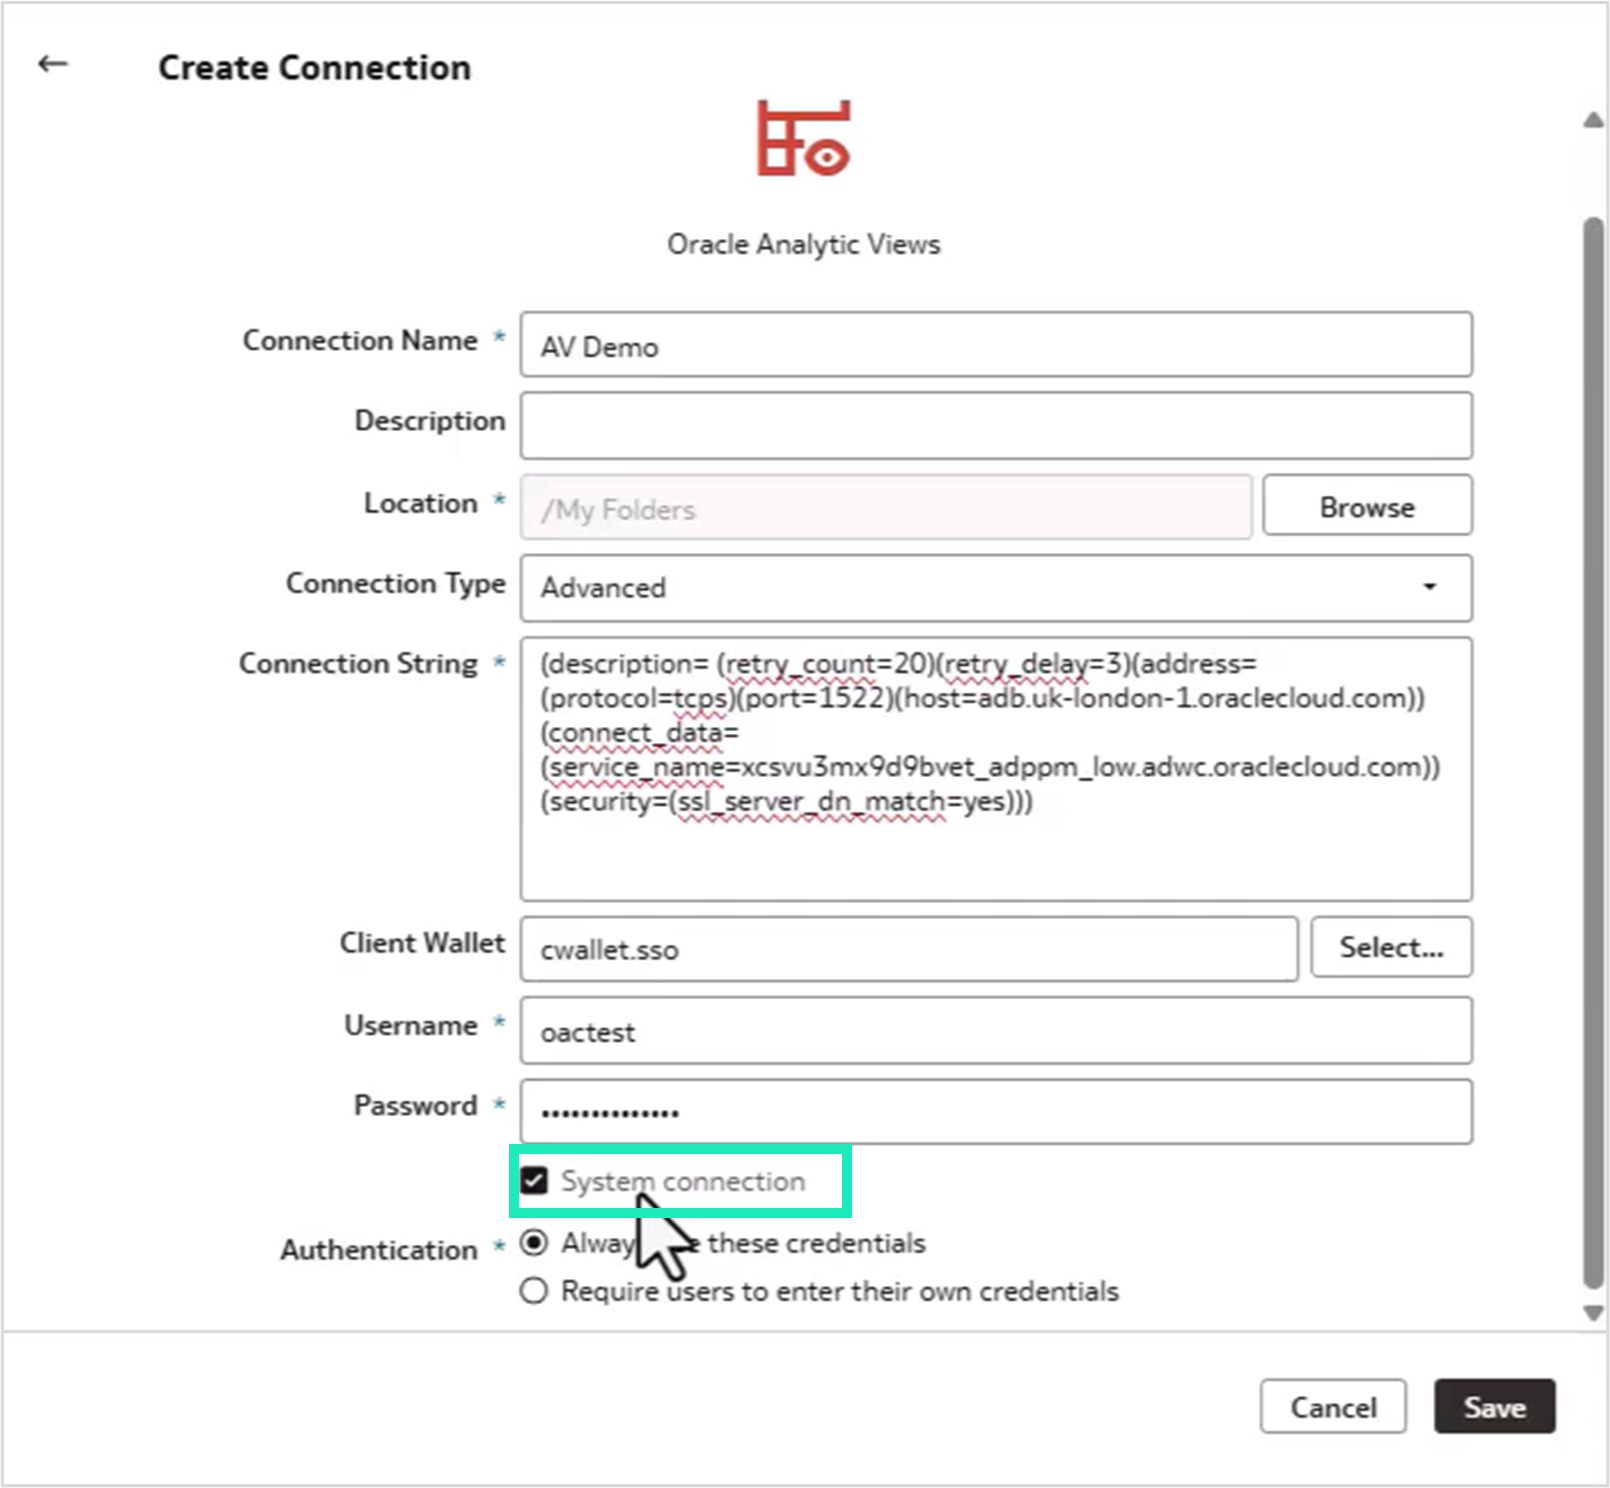Click the back arrow to exit Create Connection
This screenshot has width=1610, height=1488.
click(52, 63)
